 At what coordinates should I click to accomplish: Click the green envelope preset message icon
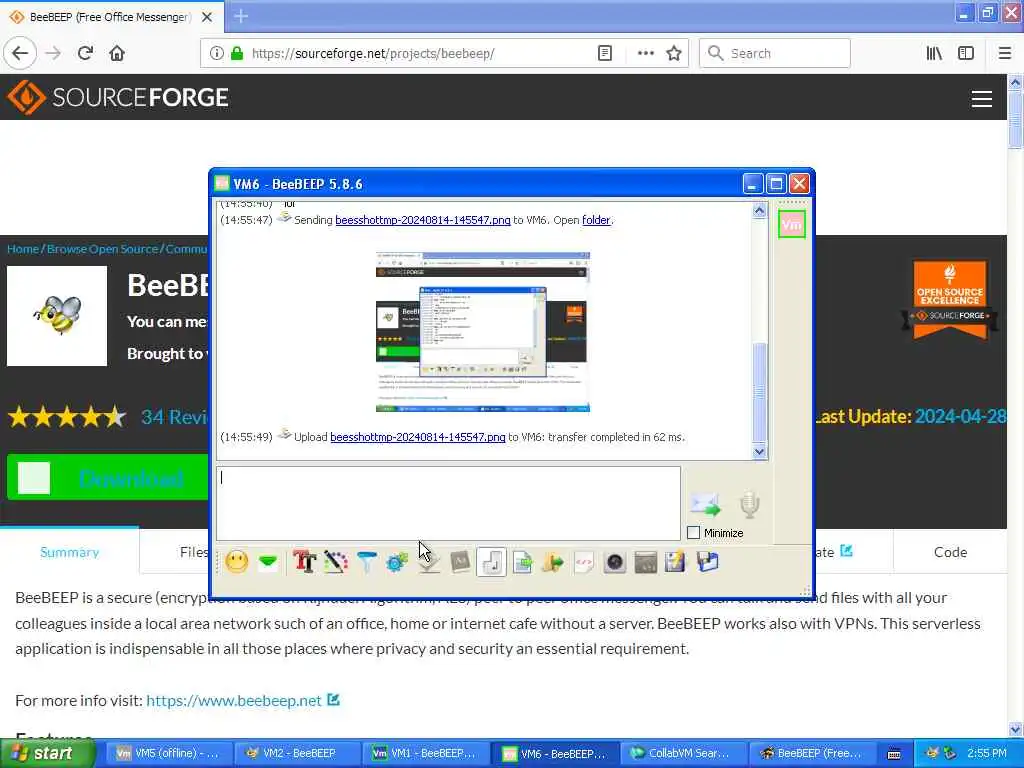(268, 562)
